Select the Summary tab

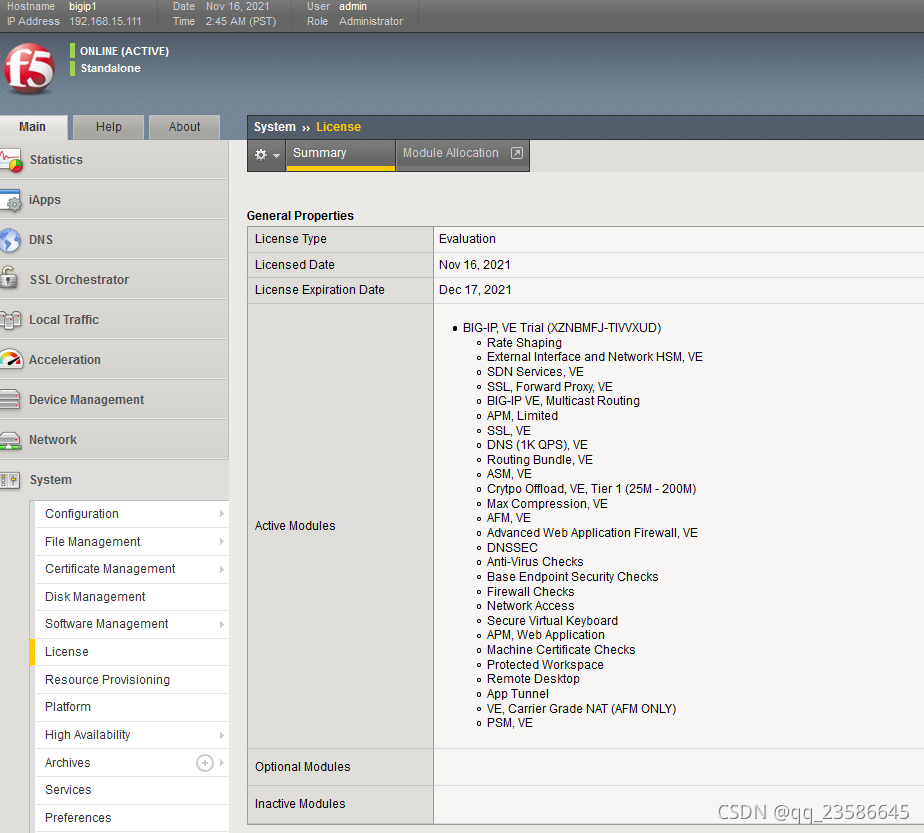[341, 155]
